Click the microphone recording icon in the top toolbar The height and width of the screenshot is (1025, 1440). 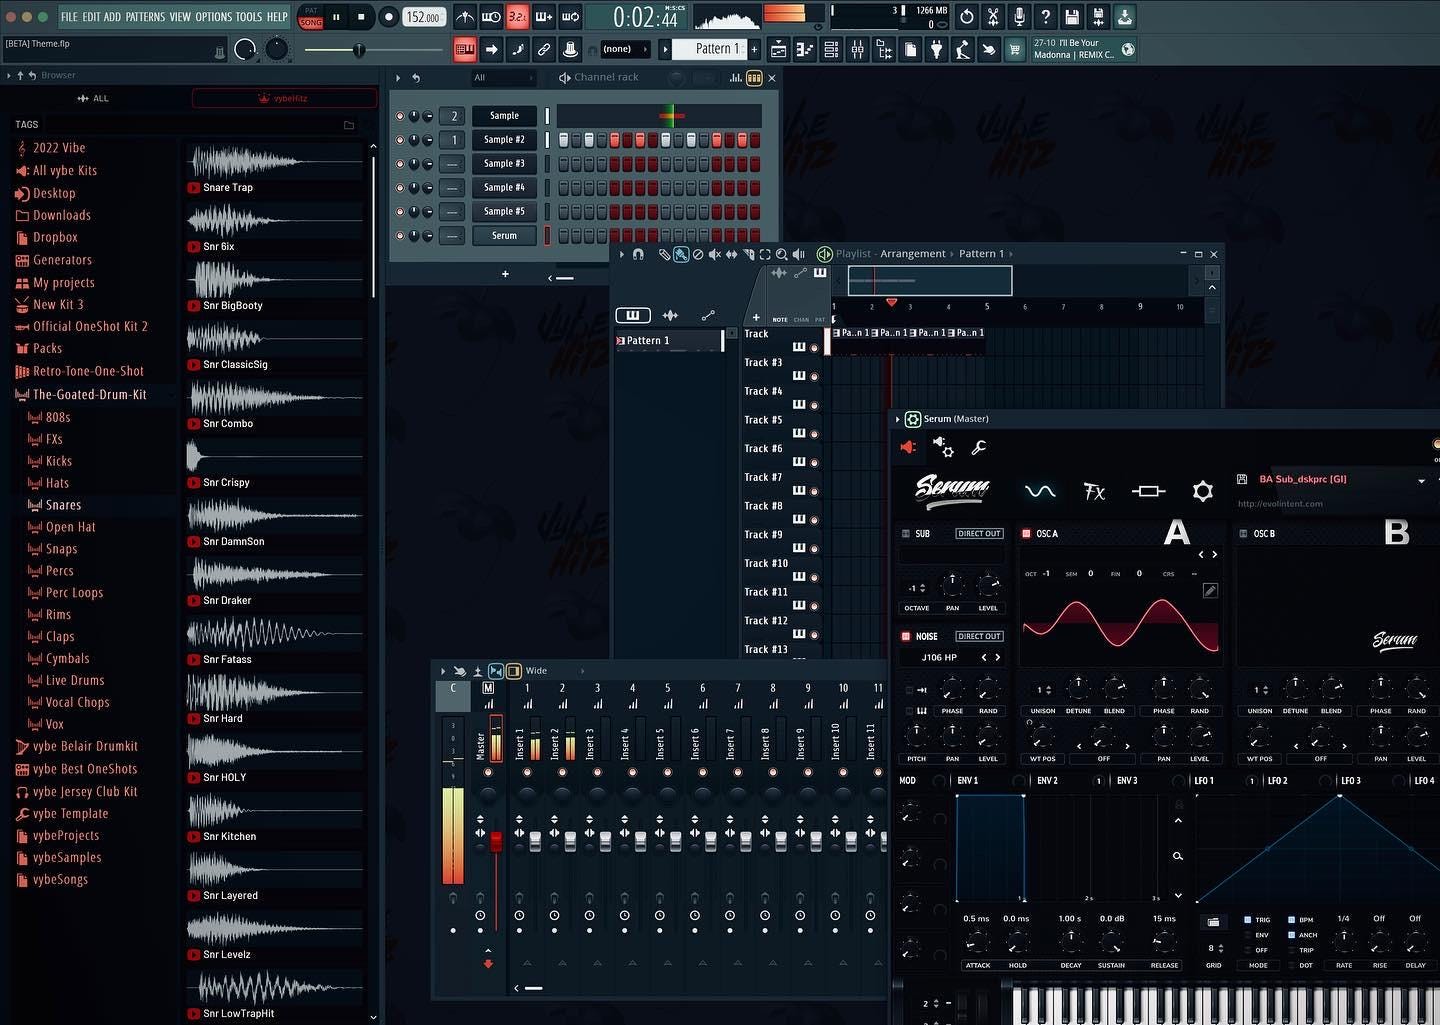coord(1019,16)
